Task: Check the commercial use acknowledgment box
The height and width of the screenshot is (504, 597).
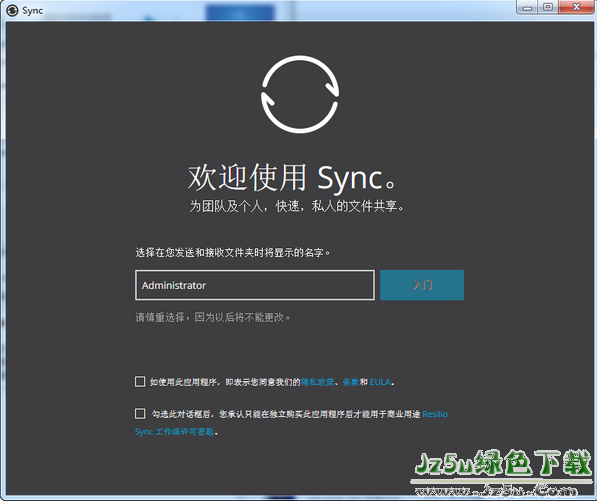Action: [140, 413]
